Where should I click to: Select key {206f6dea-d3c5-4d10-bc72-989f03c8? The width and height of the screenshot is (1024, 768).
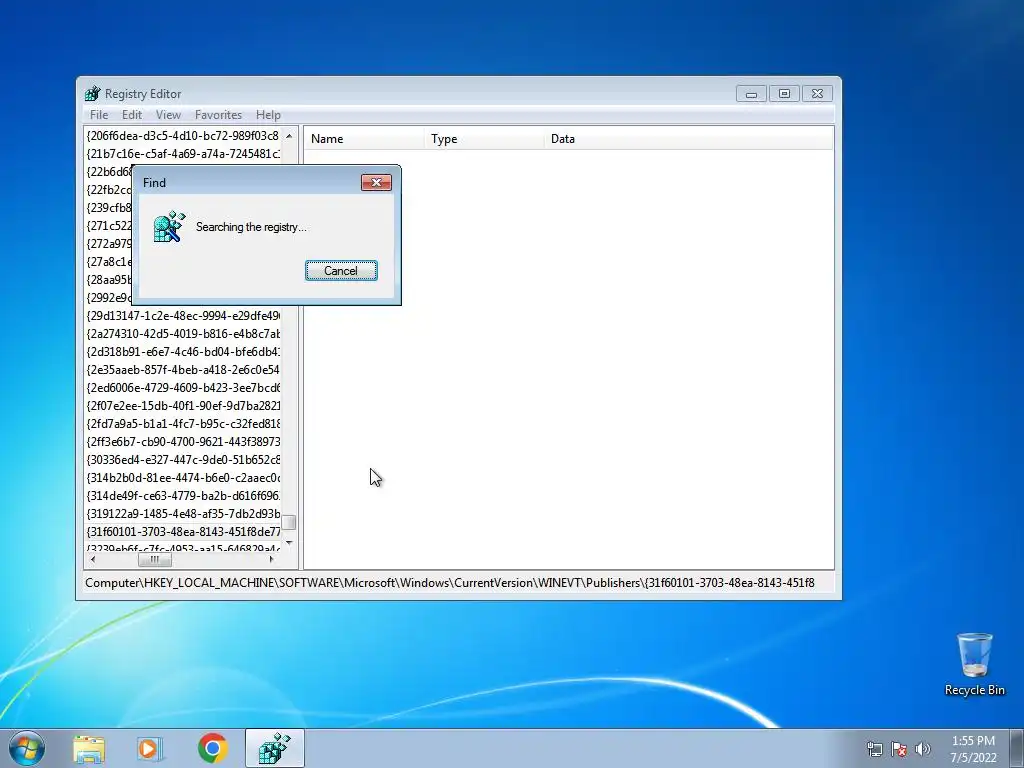[183, 136]
